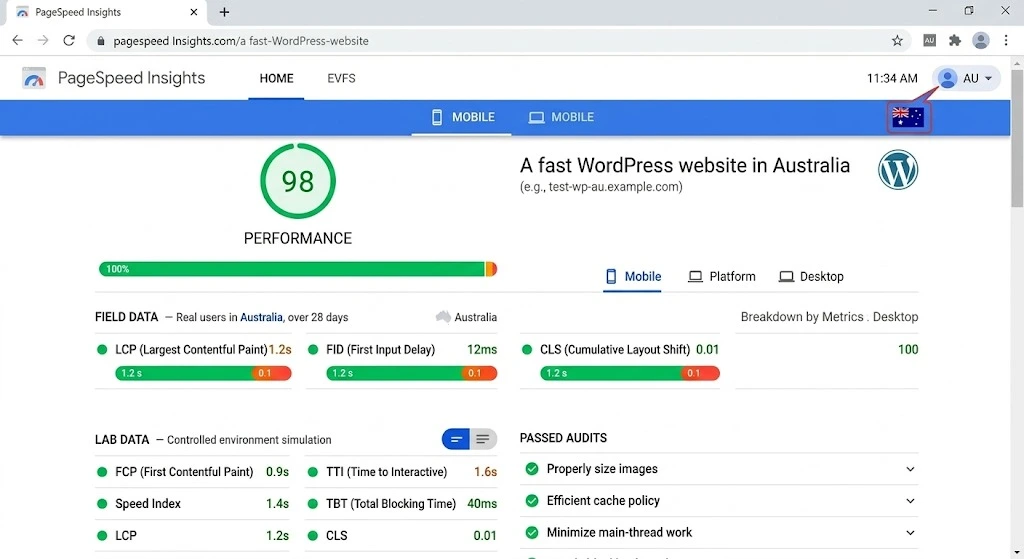Follow the Australia link in Field Data

261,317
